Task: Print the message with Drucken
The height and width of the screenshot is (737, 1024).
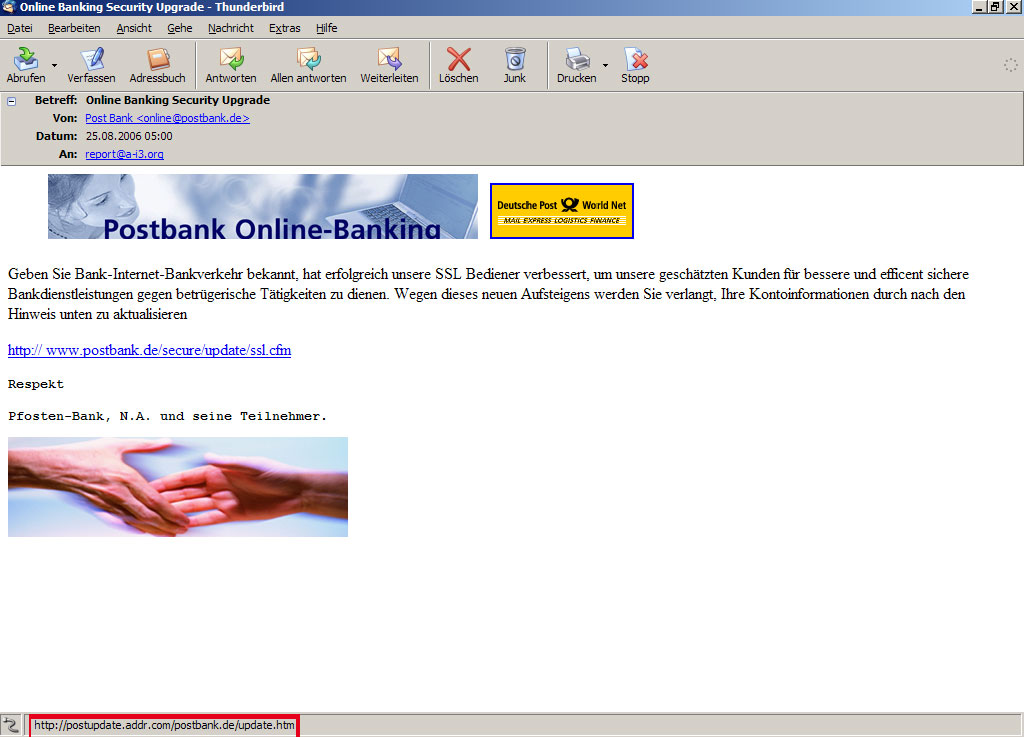Action: click(577, 65)
